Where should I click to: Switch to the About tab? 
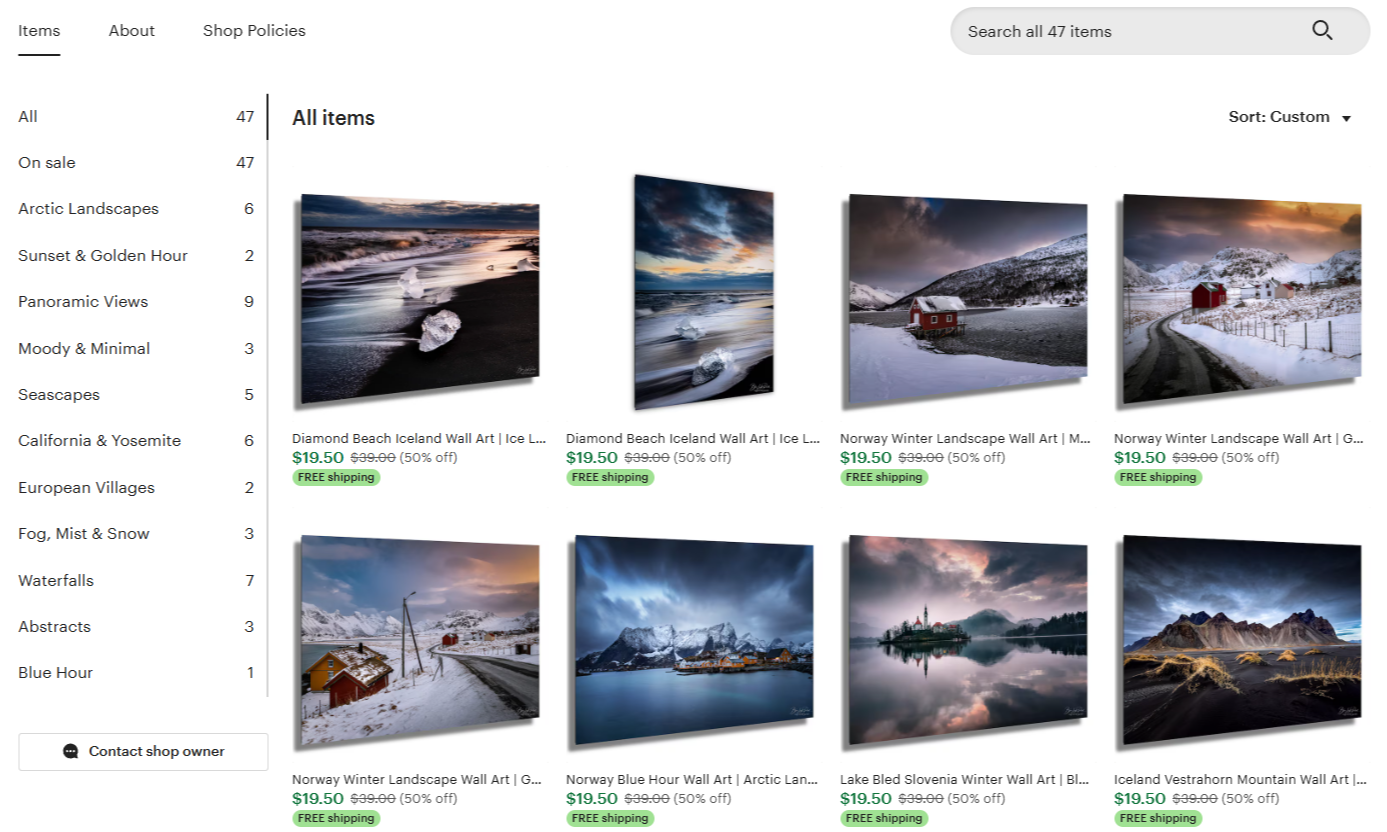(x=132, y=31)
